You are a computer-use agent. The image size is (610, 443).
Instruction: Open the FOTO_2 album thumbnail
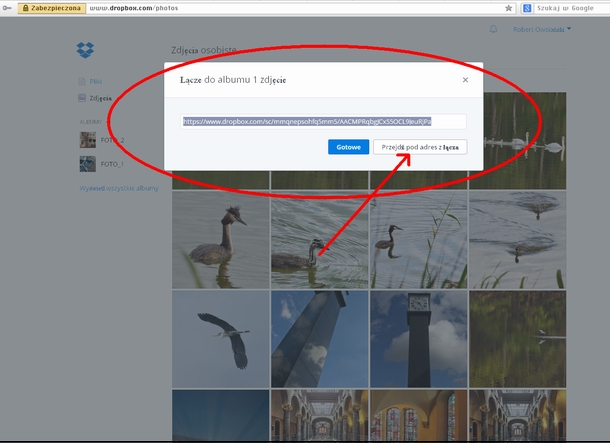(88, 140)
